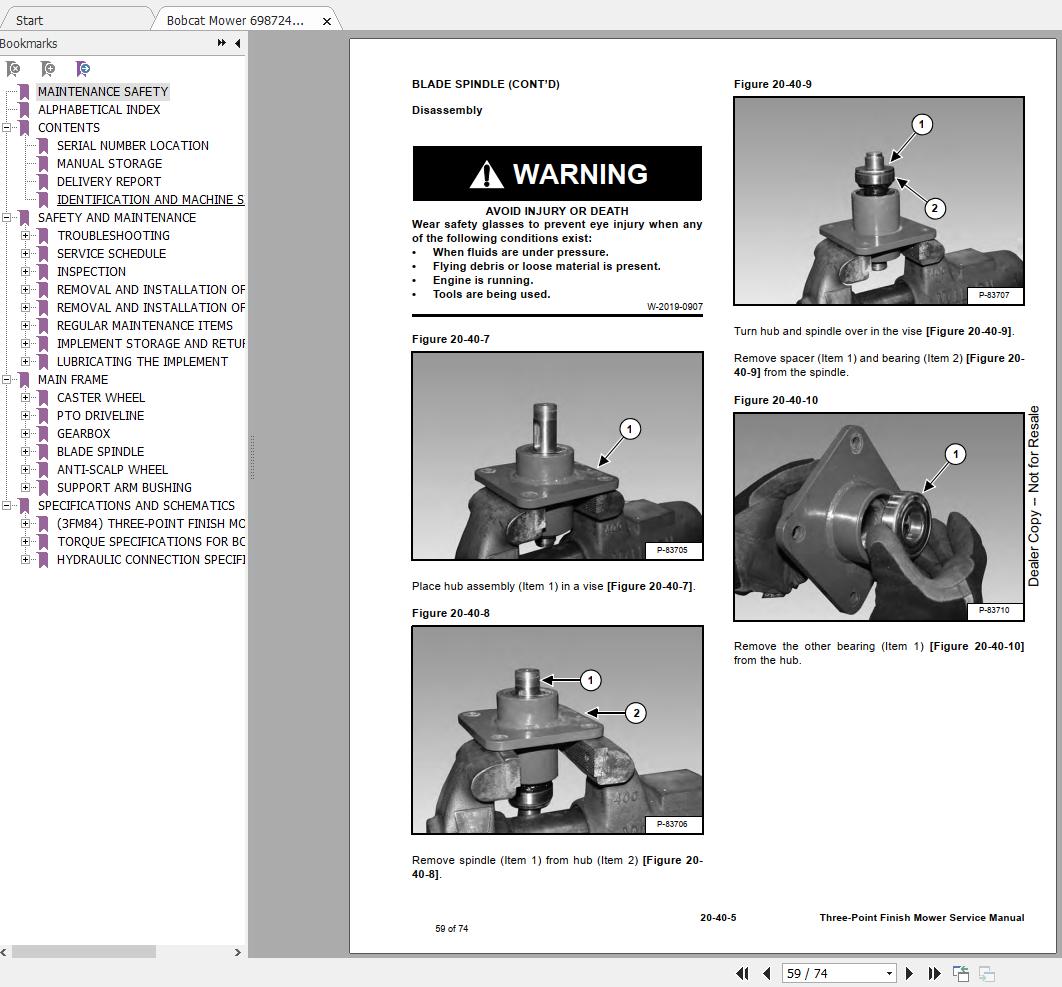The height and width of the screenshot is (987, 1062).
Task: Click the bookmark arrow icon in toolbar
Action: point(83,68)
